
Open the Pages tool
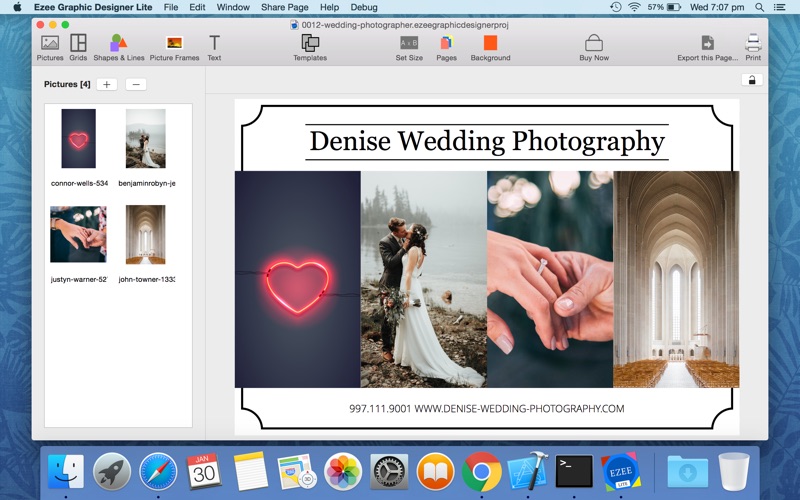[x=446, y=44]
